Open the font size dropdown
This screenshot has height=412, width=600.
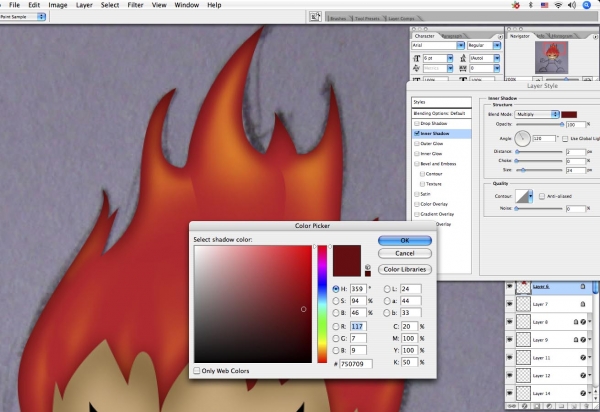tap(450, 58)
